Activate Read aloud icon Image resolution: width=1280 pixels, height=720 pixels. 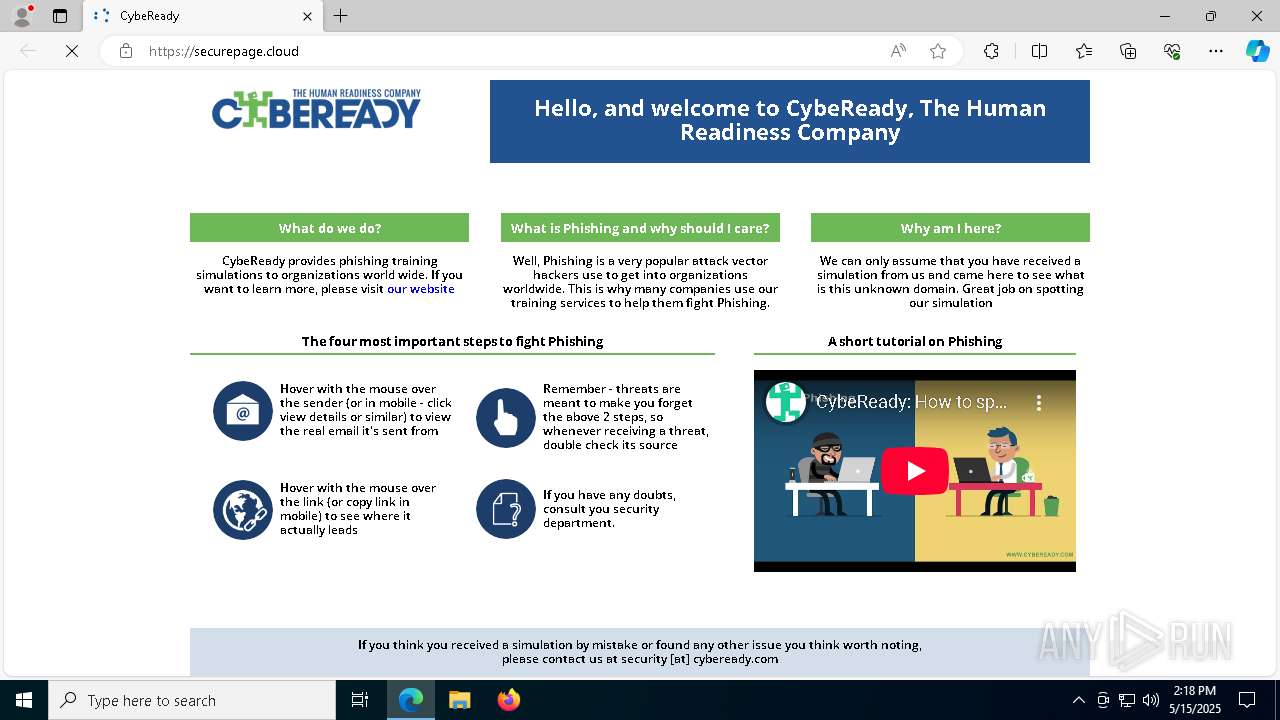898,51
